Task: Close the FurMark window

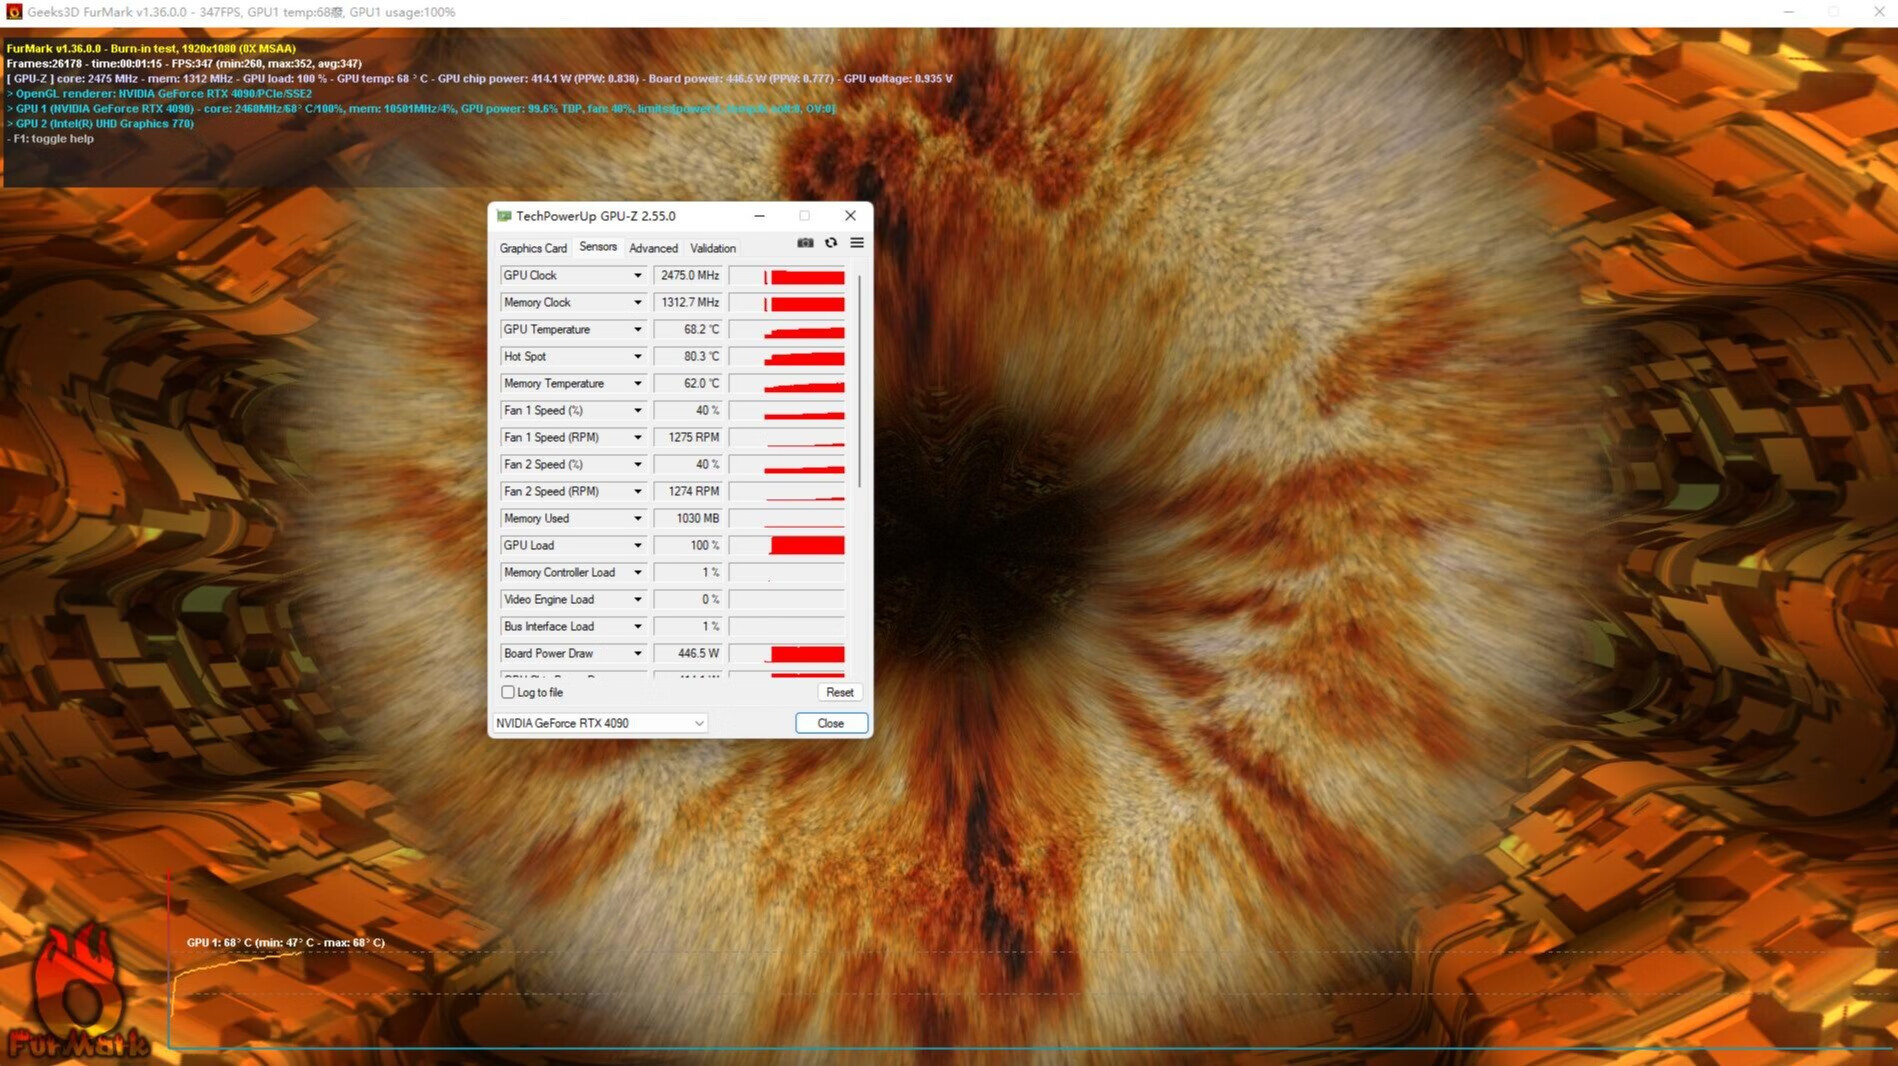Action: click(x=1878, y=12)
